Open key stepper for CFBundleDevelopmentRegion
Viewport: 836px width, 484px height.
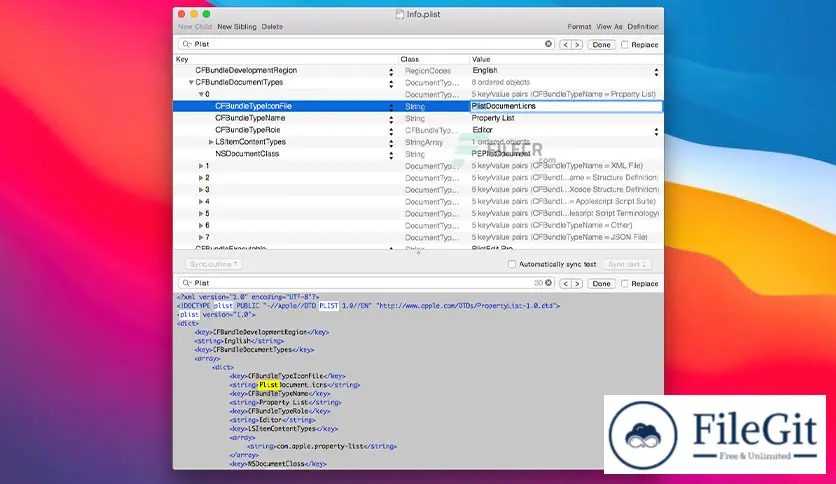391,71
